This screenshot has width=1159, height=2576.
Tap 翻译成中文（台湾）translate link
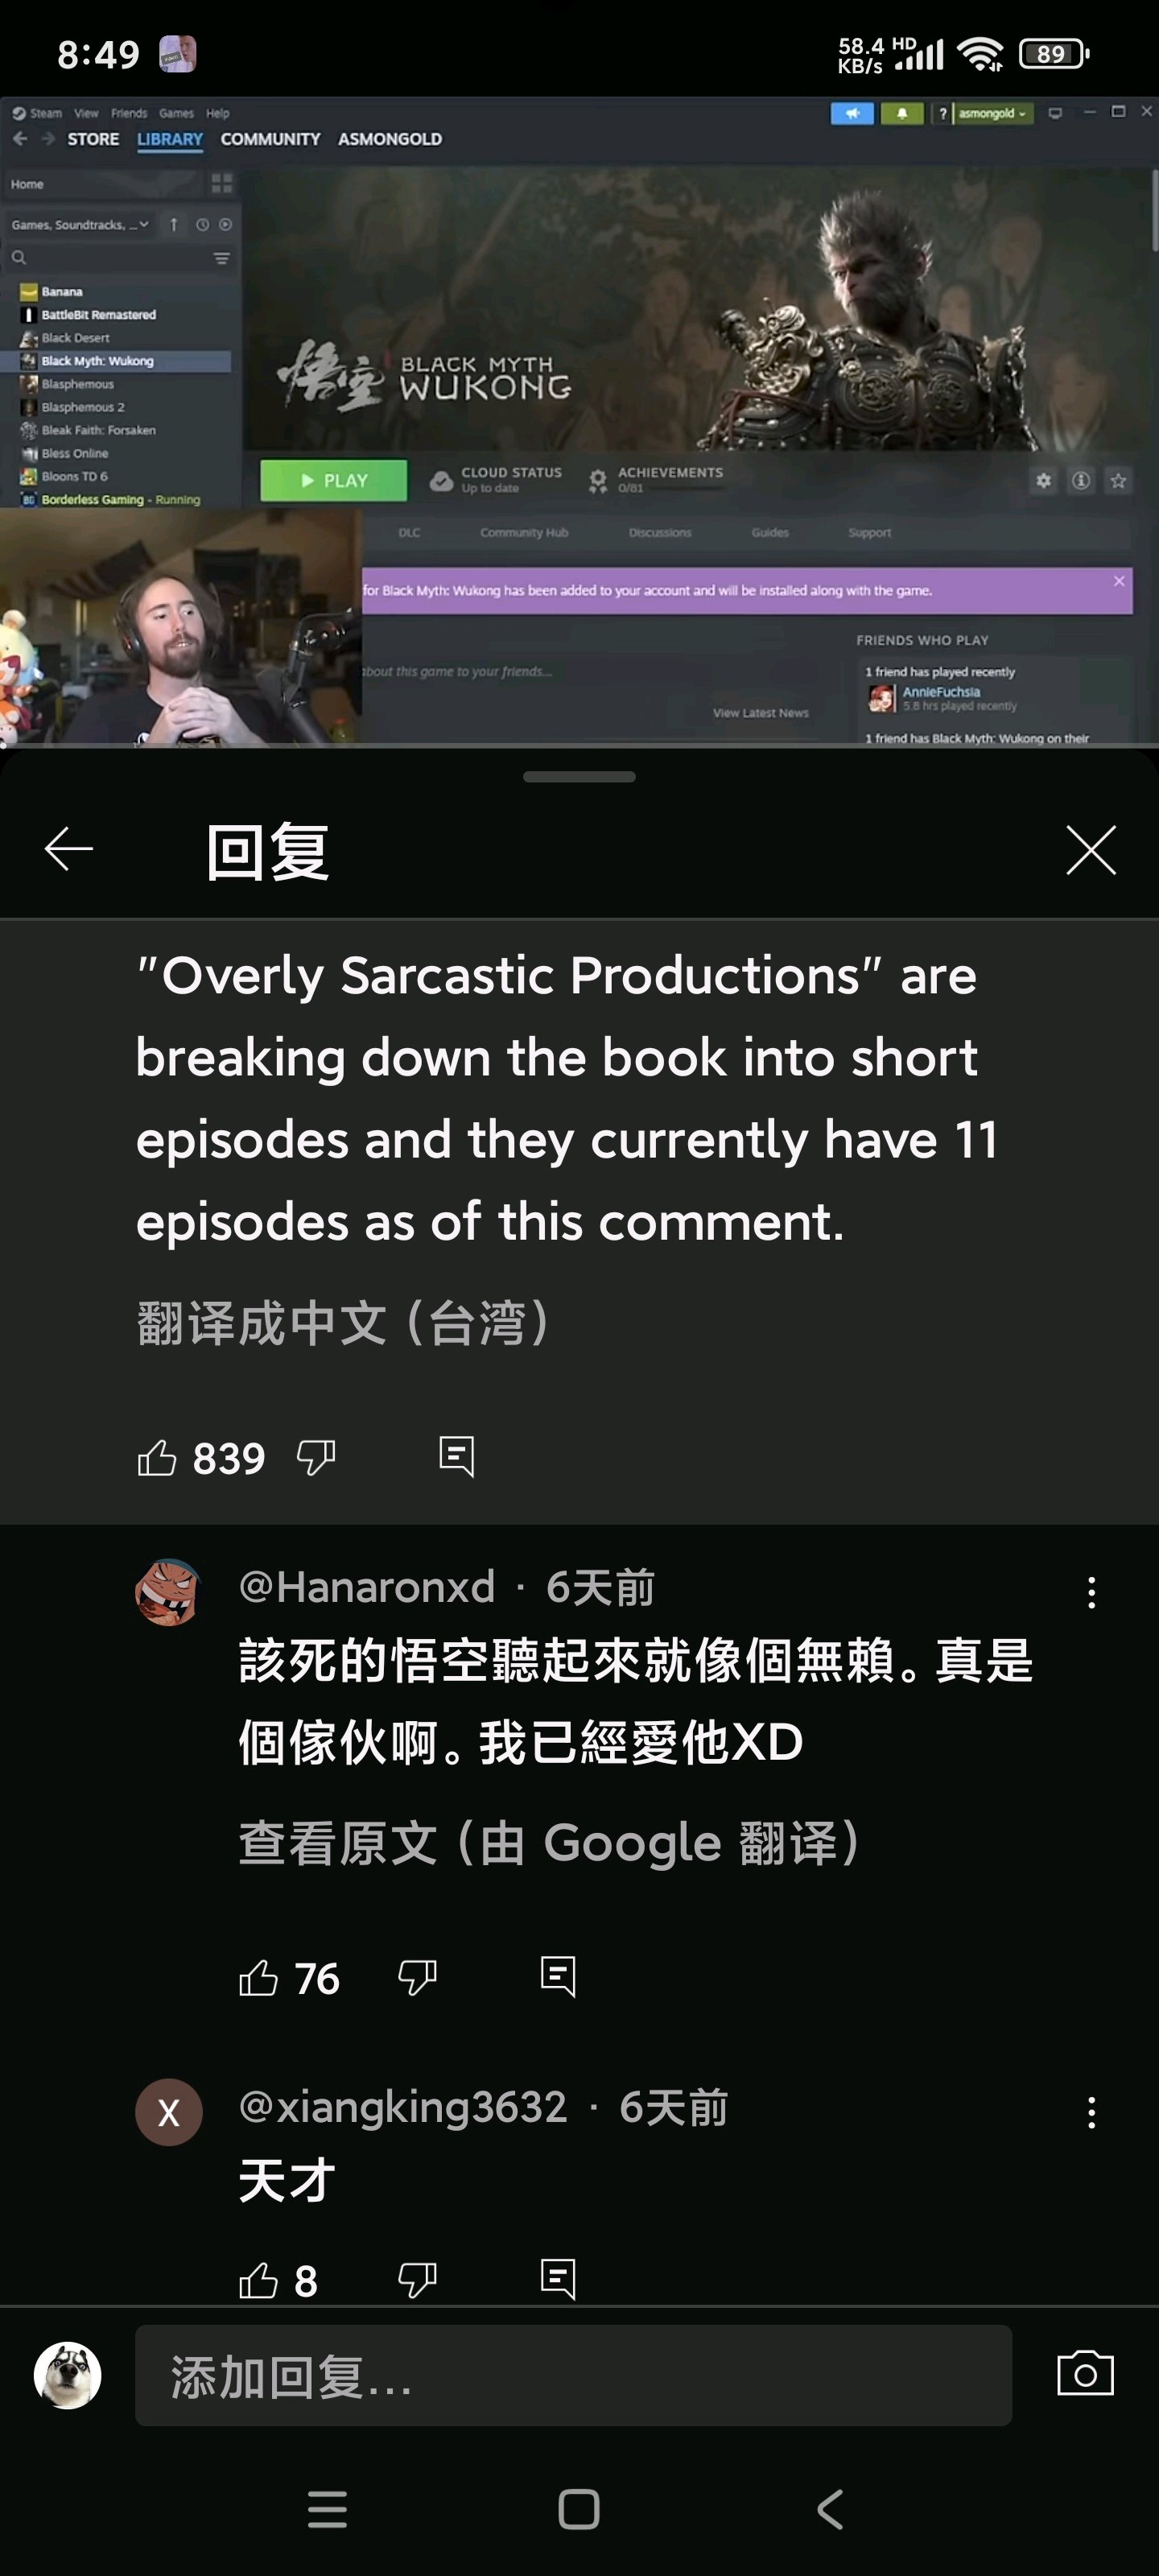tap(342, 1322)
